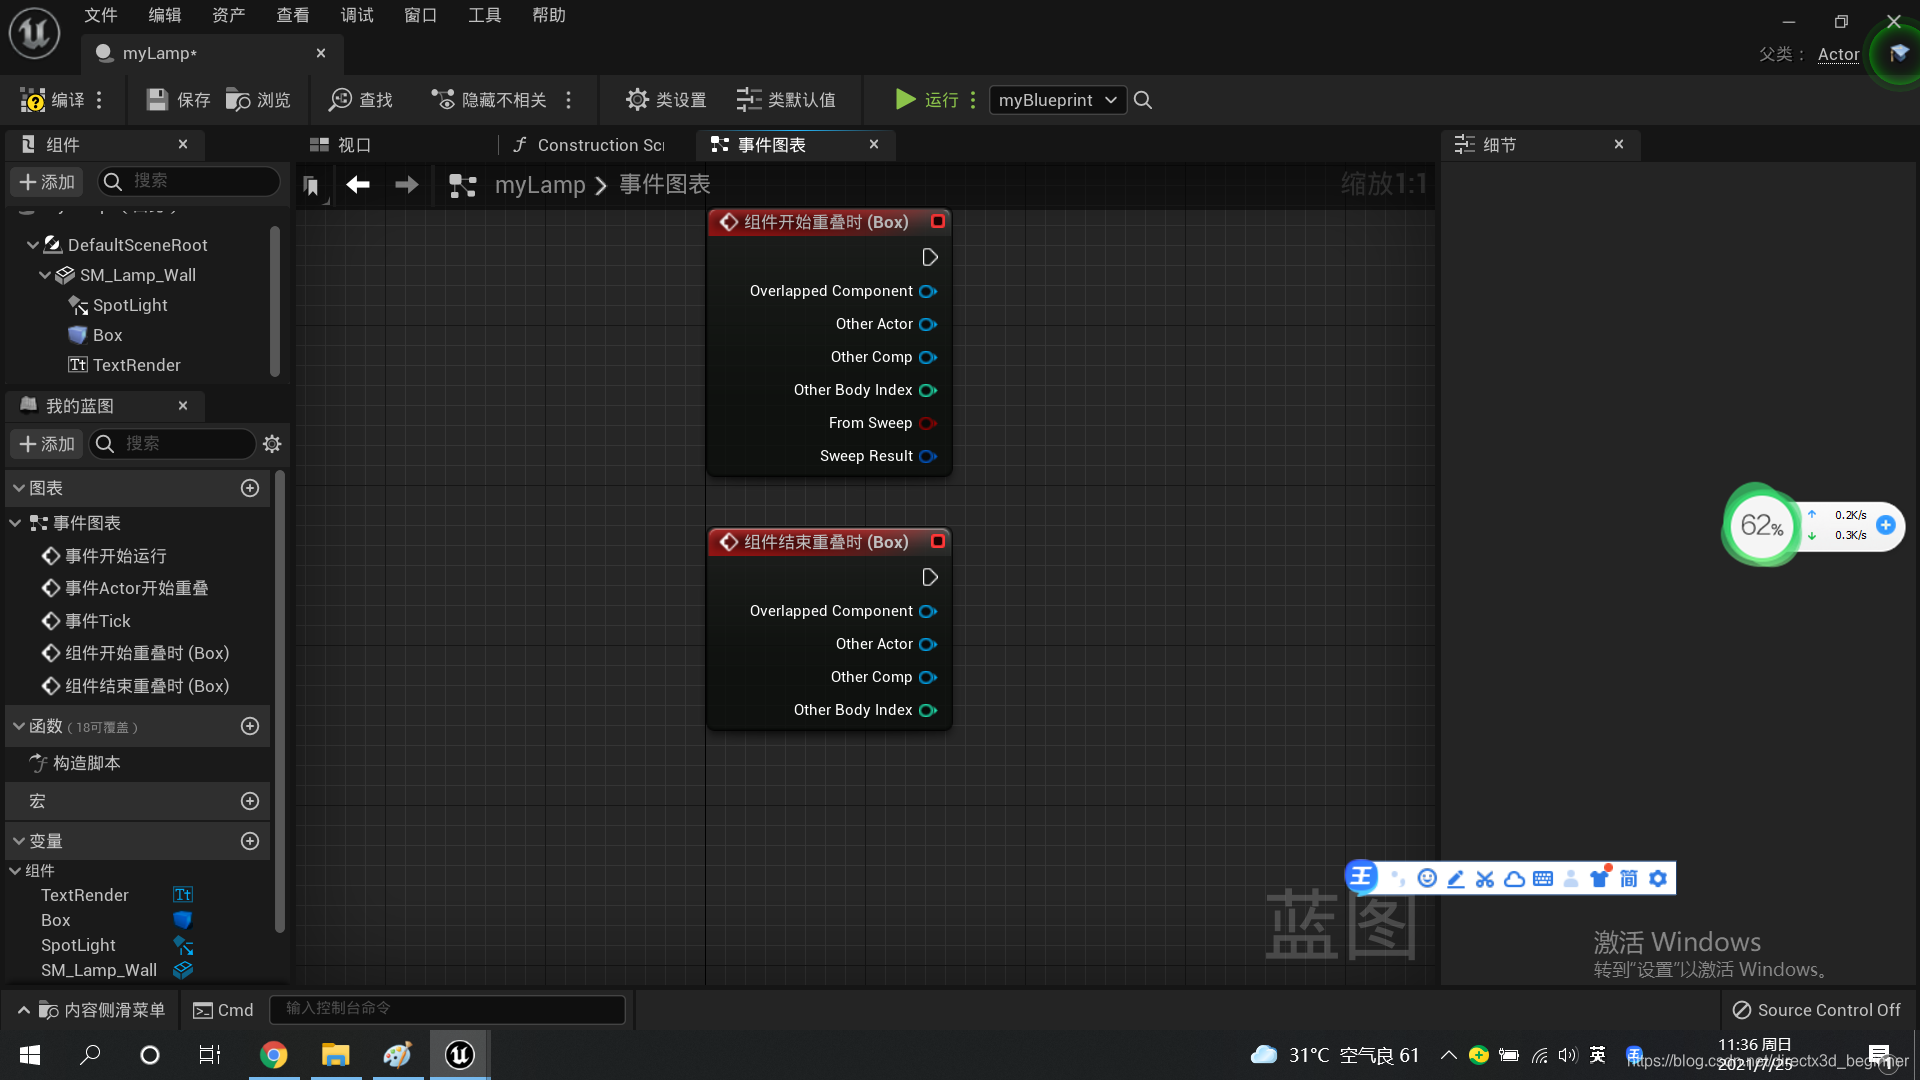This screenshot has height=1080, width=1920.
Task: Switch to the Construction Script tab
Action: pyautogui.click(x=588, y=145)
